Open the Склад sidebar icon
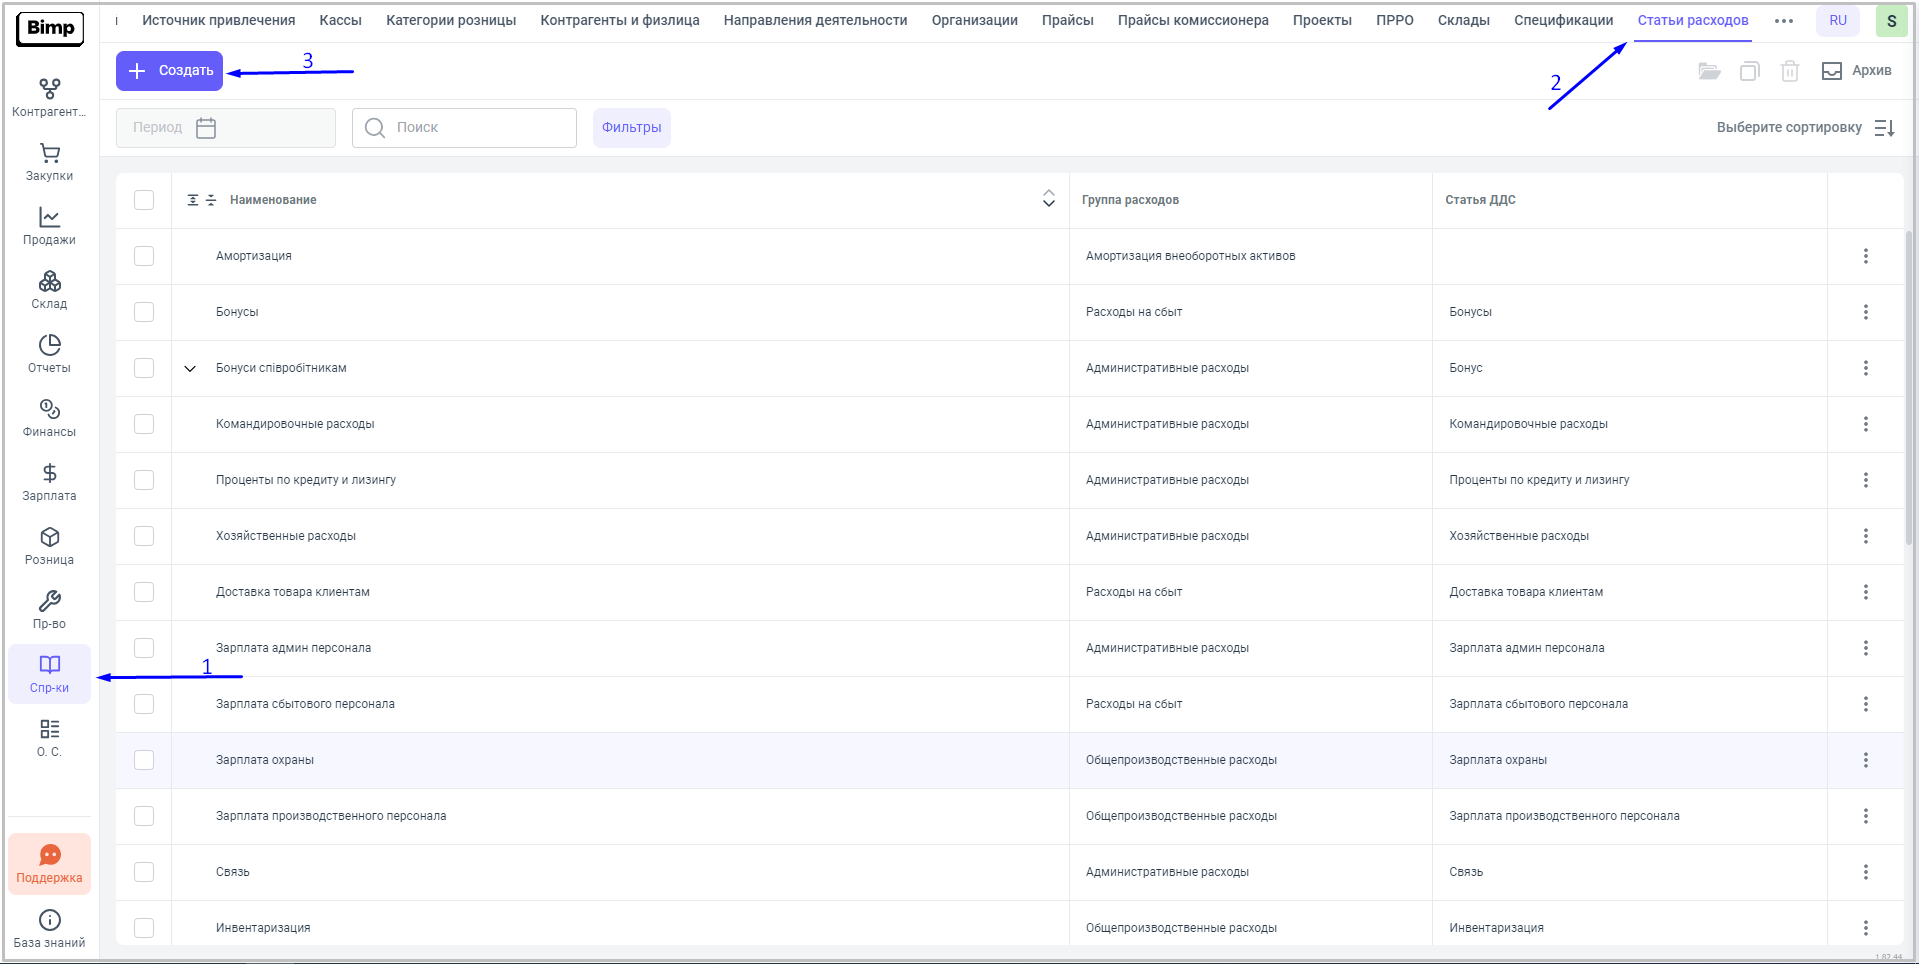The image size is (1919, 964). point(49,290)
